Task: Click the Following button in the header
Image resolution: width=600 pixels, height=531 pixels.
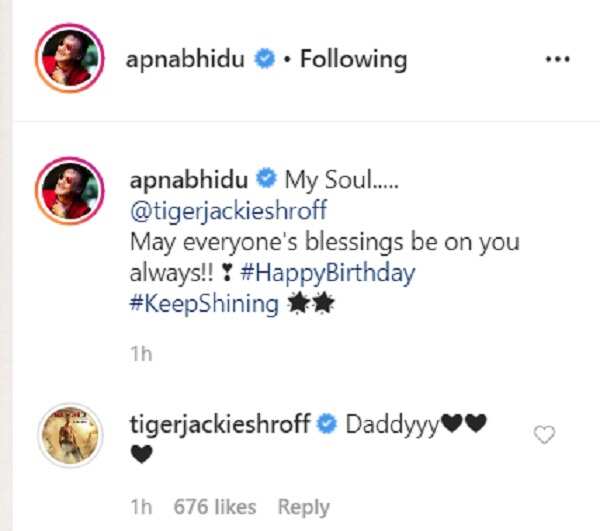Action: 353,59
